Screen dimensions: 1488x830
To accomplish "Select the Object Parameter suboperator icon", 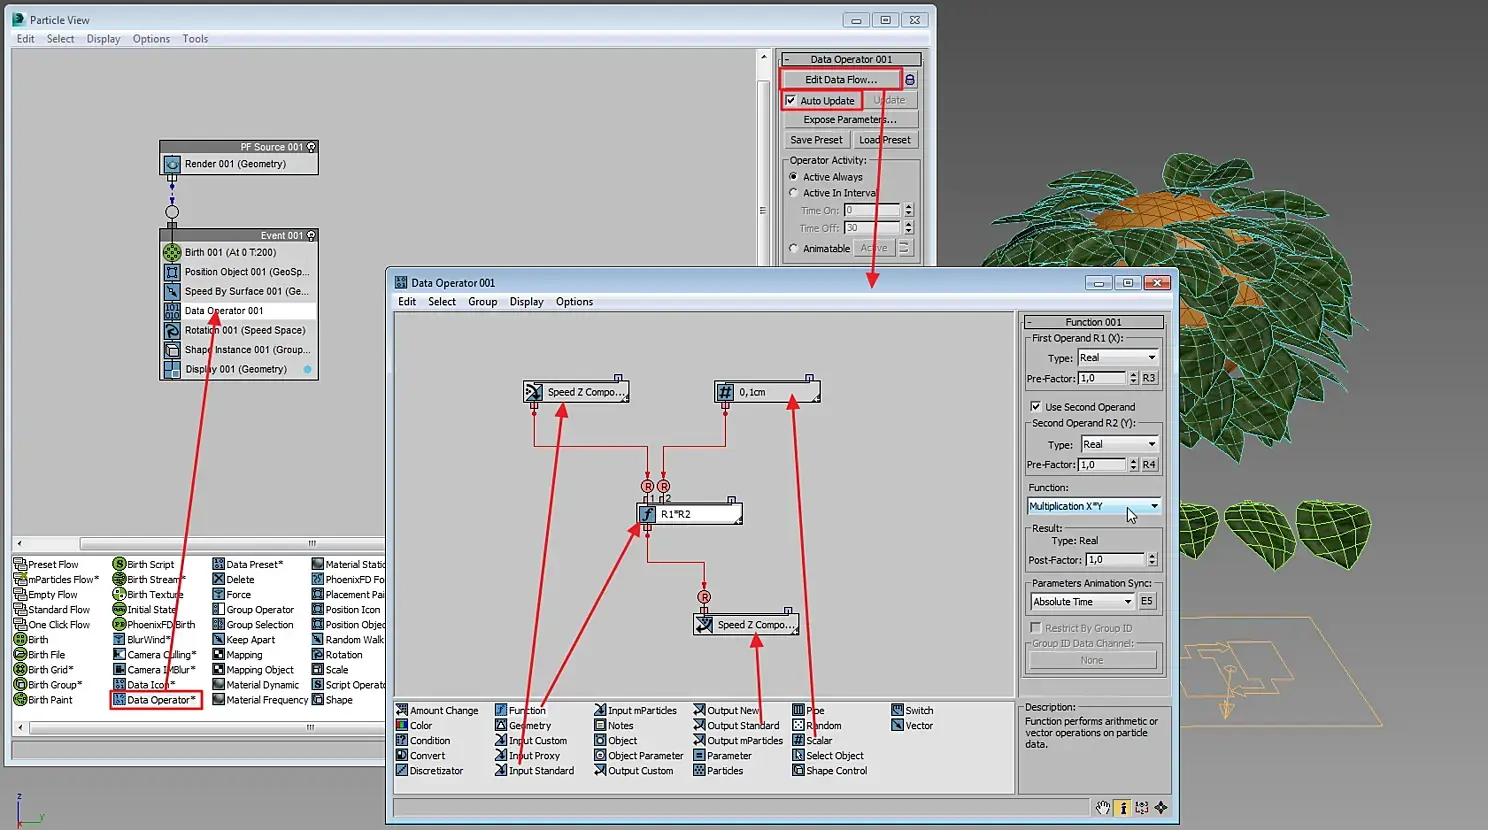I will click(600, 755).
